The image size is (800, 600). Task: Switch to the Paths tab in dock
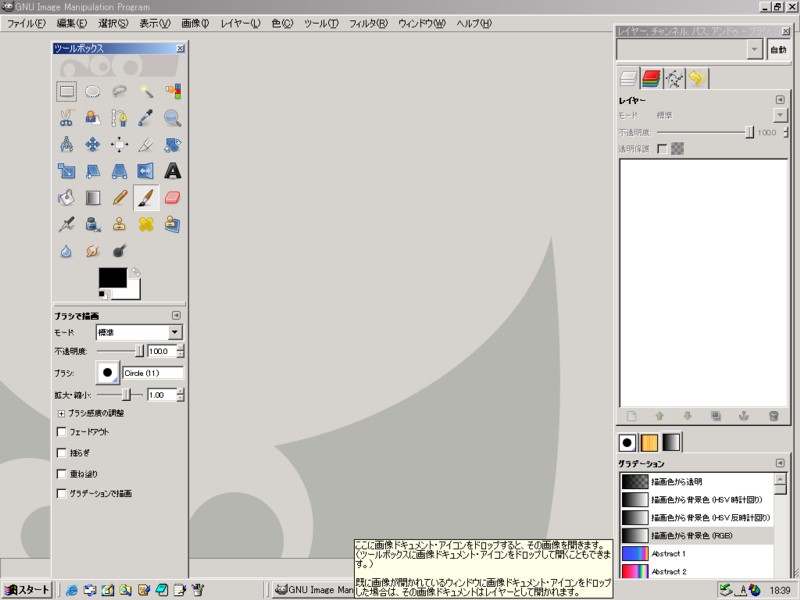[674, 79]
